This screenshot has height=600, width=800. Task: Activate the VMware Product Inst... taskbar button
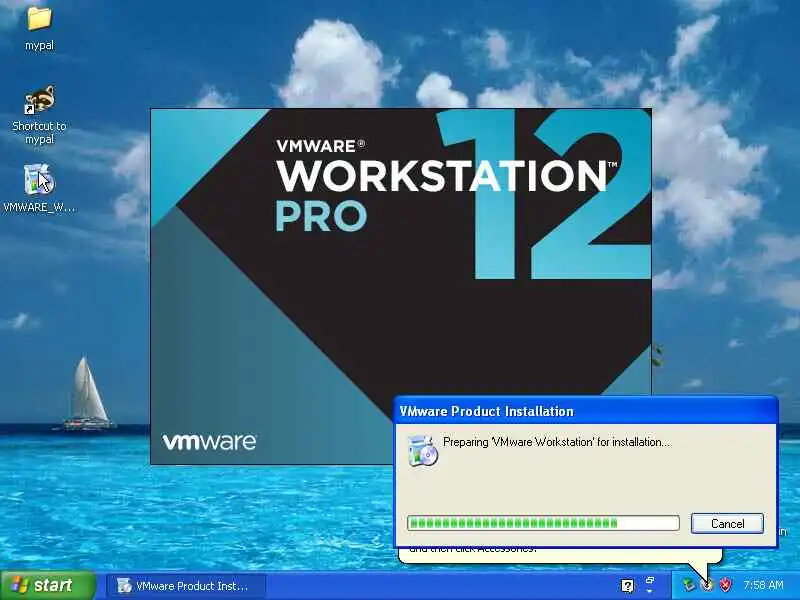click(186, 586)
